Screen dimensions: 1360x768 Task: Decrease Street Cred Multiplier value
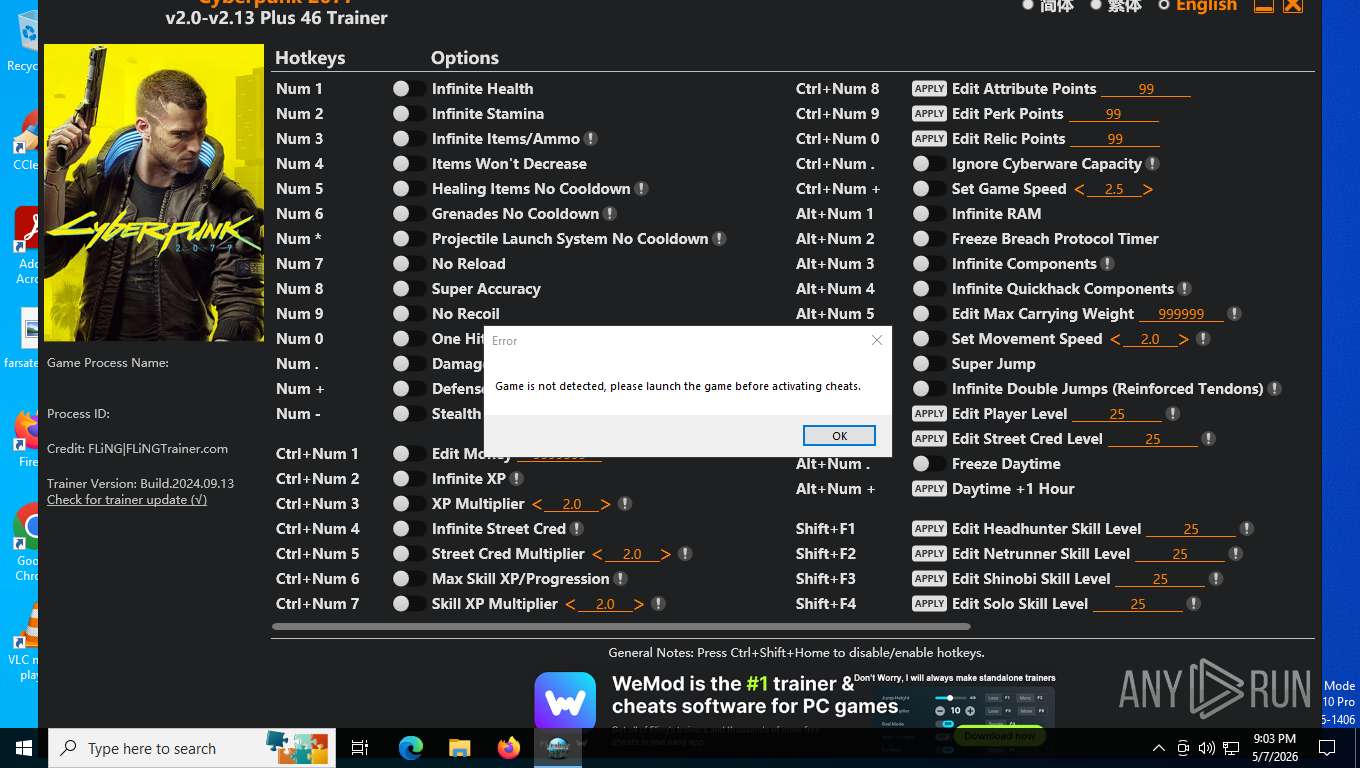[x=597, y=555]
